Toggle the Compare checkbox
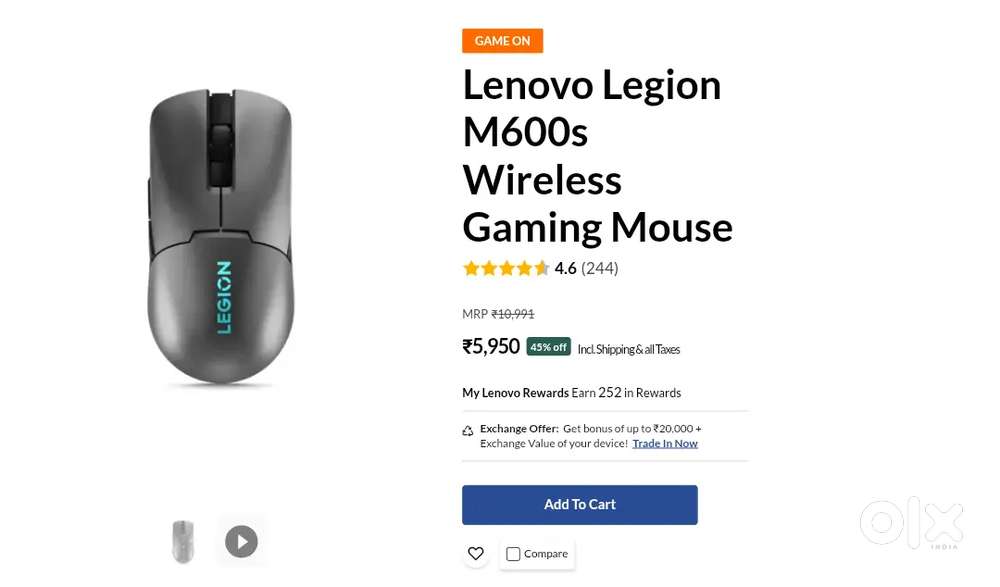The height and width of the screenshot is (587, 1000). click(513, 553)
